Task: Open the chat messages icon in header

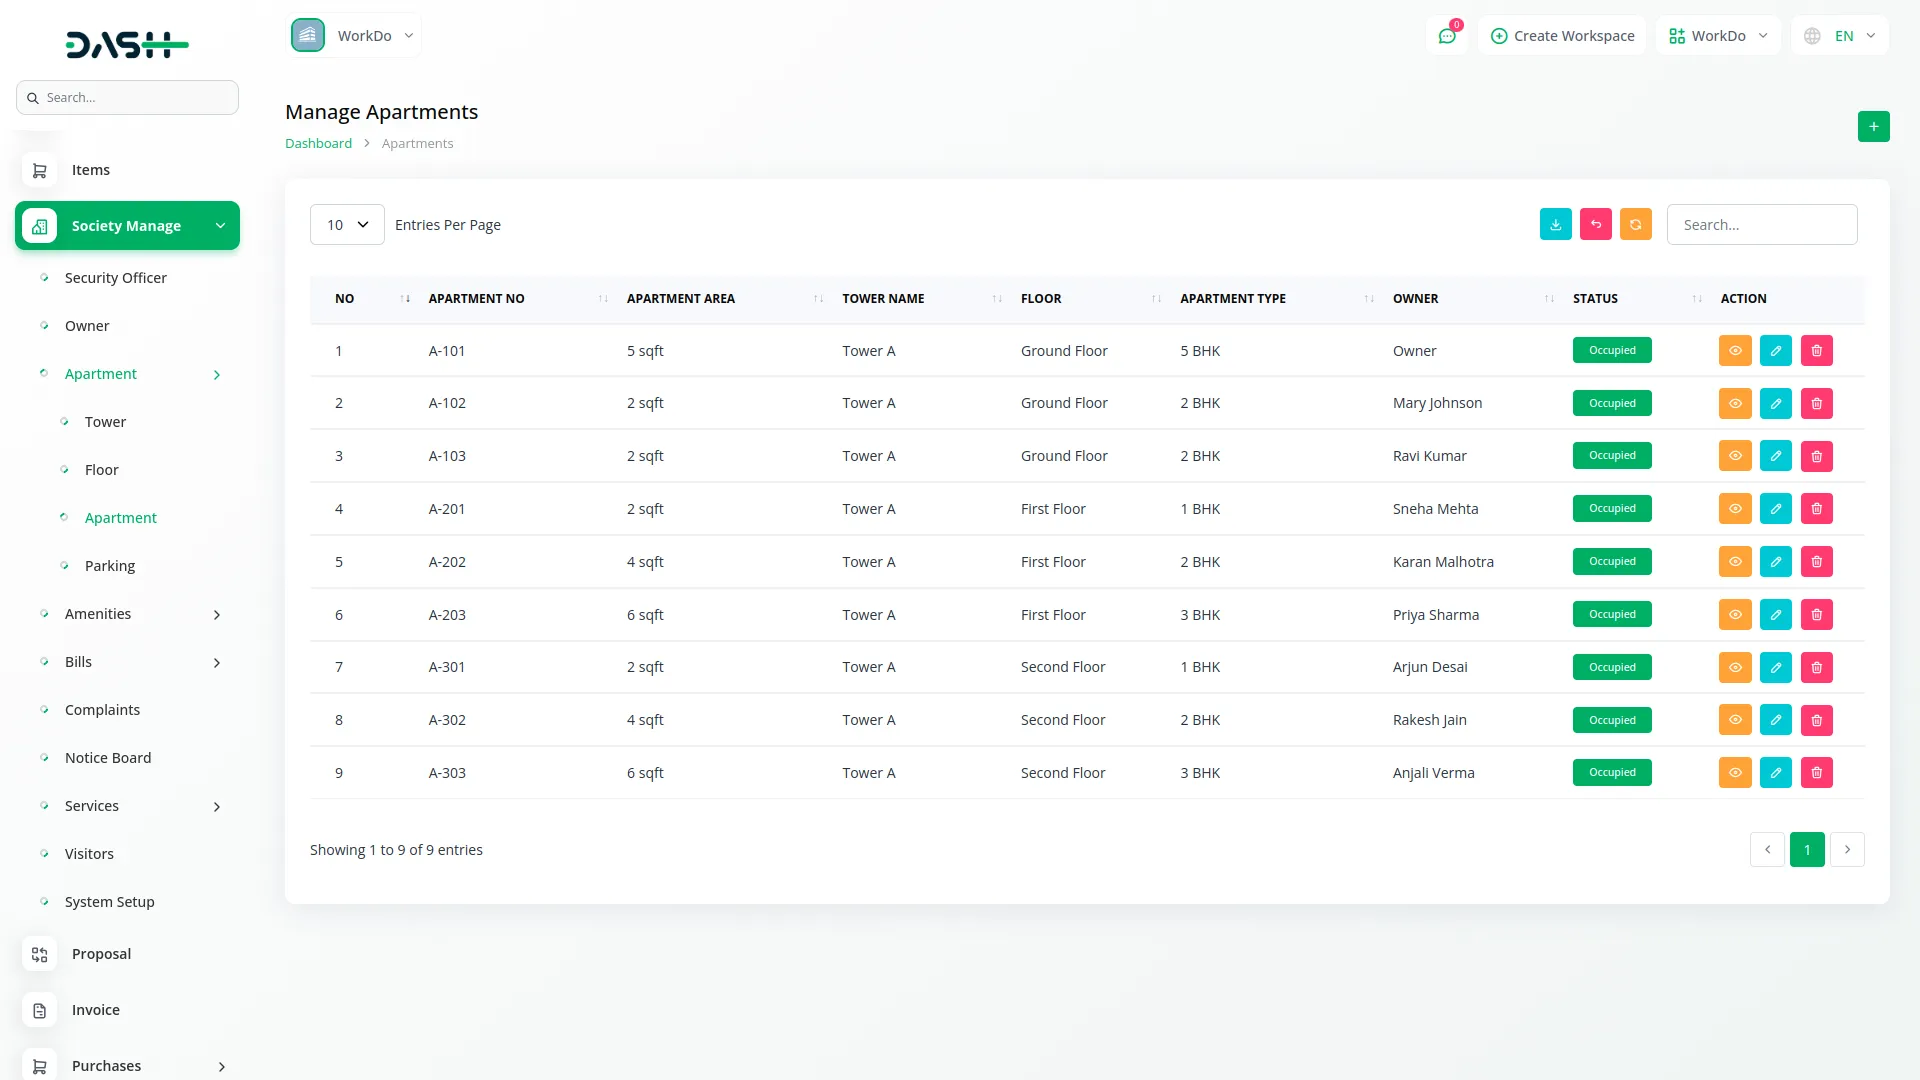Action: click(x=1446, y=36)
